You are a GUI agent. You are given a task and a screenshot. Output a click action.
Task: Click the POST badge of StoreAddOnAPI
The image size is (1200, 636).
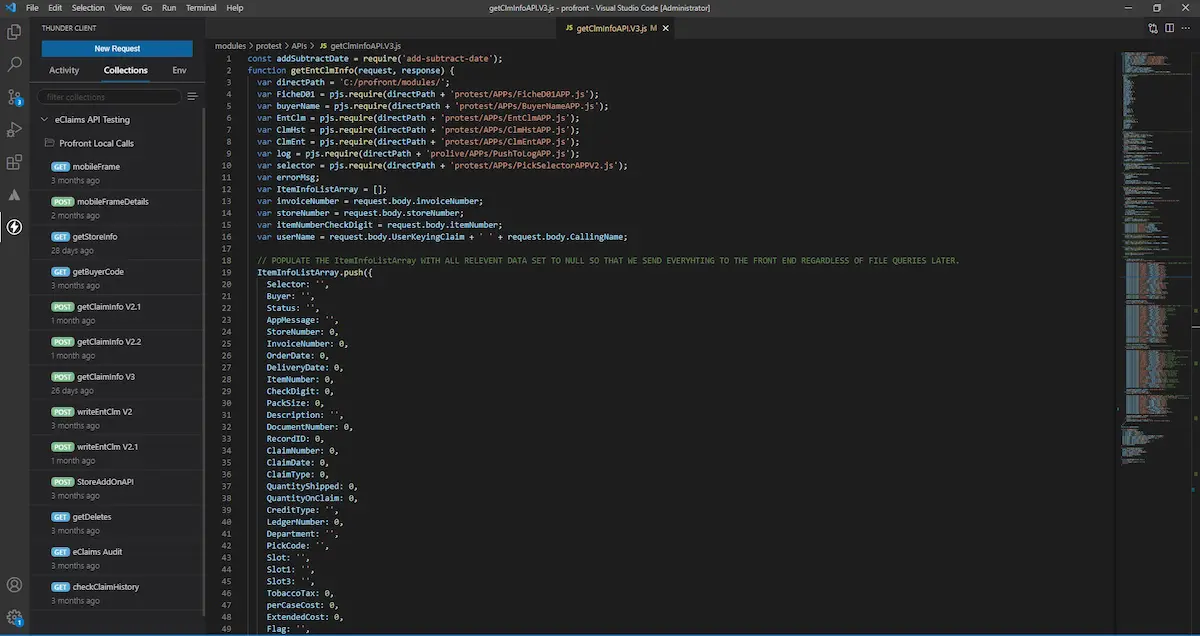pos(62,482)
